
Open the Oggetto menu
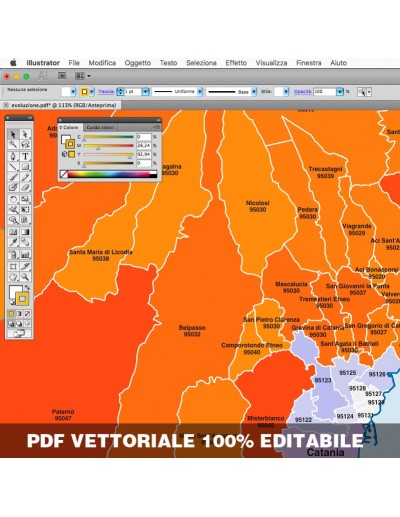pos(138,63)
